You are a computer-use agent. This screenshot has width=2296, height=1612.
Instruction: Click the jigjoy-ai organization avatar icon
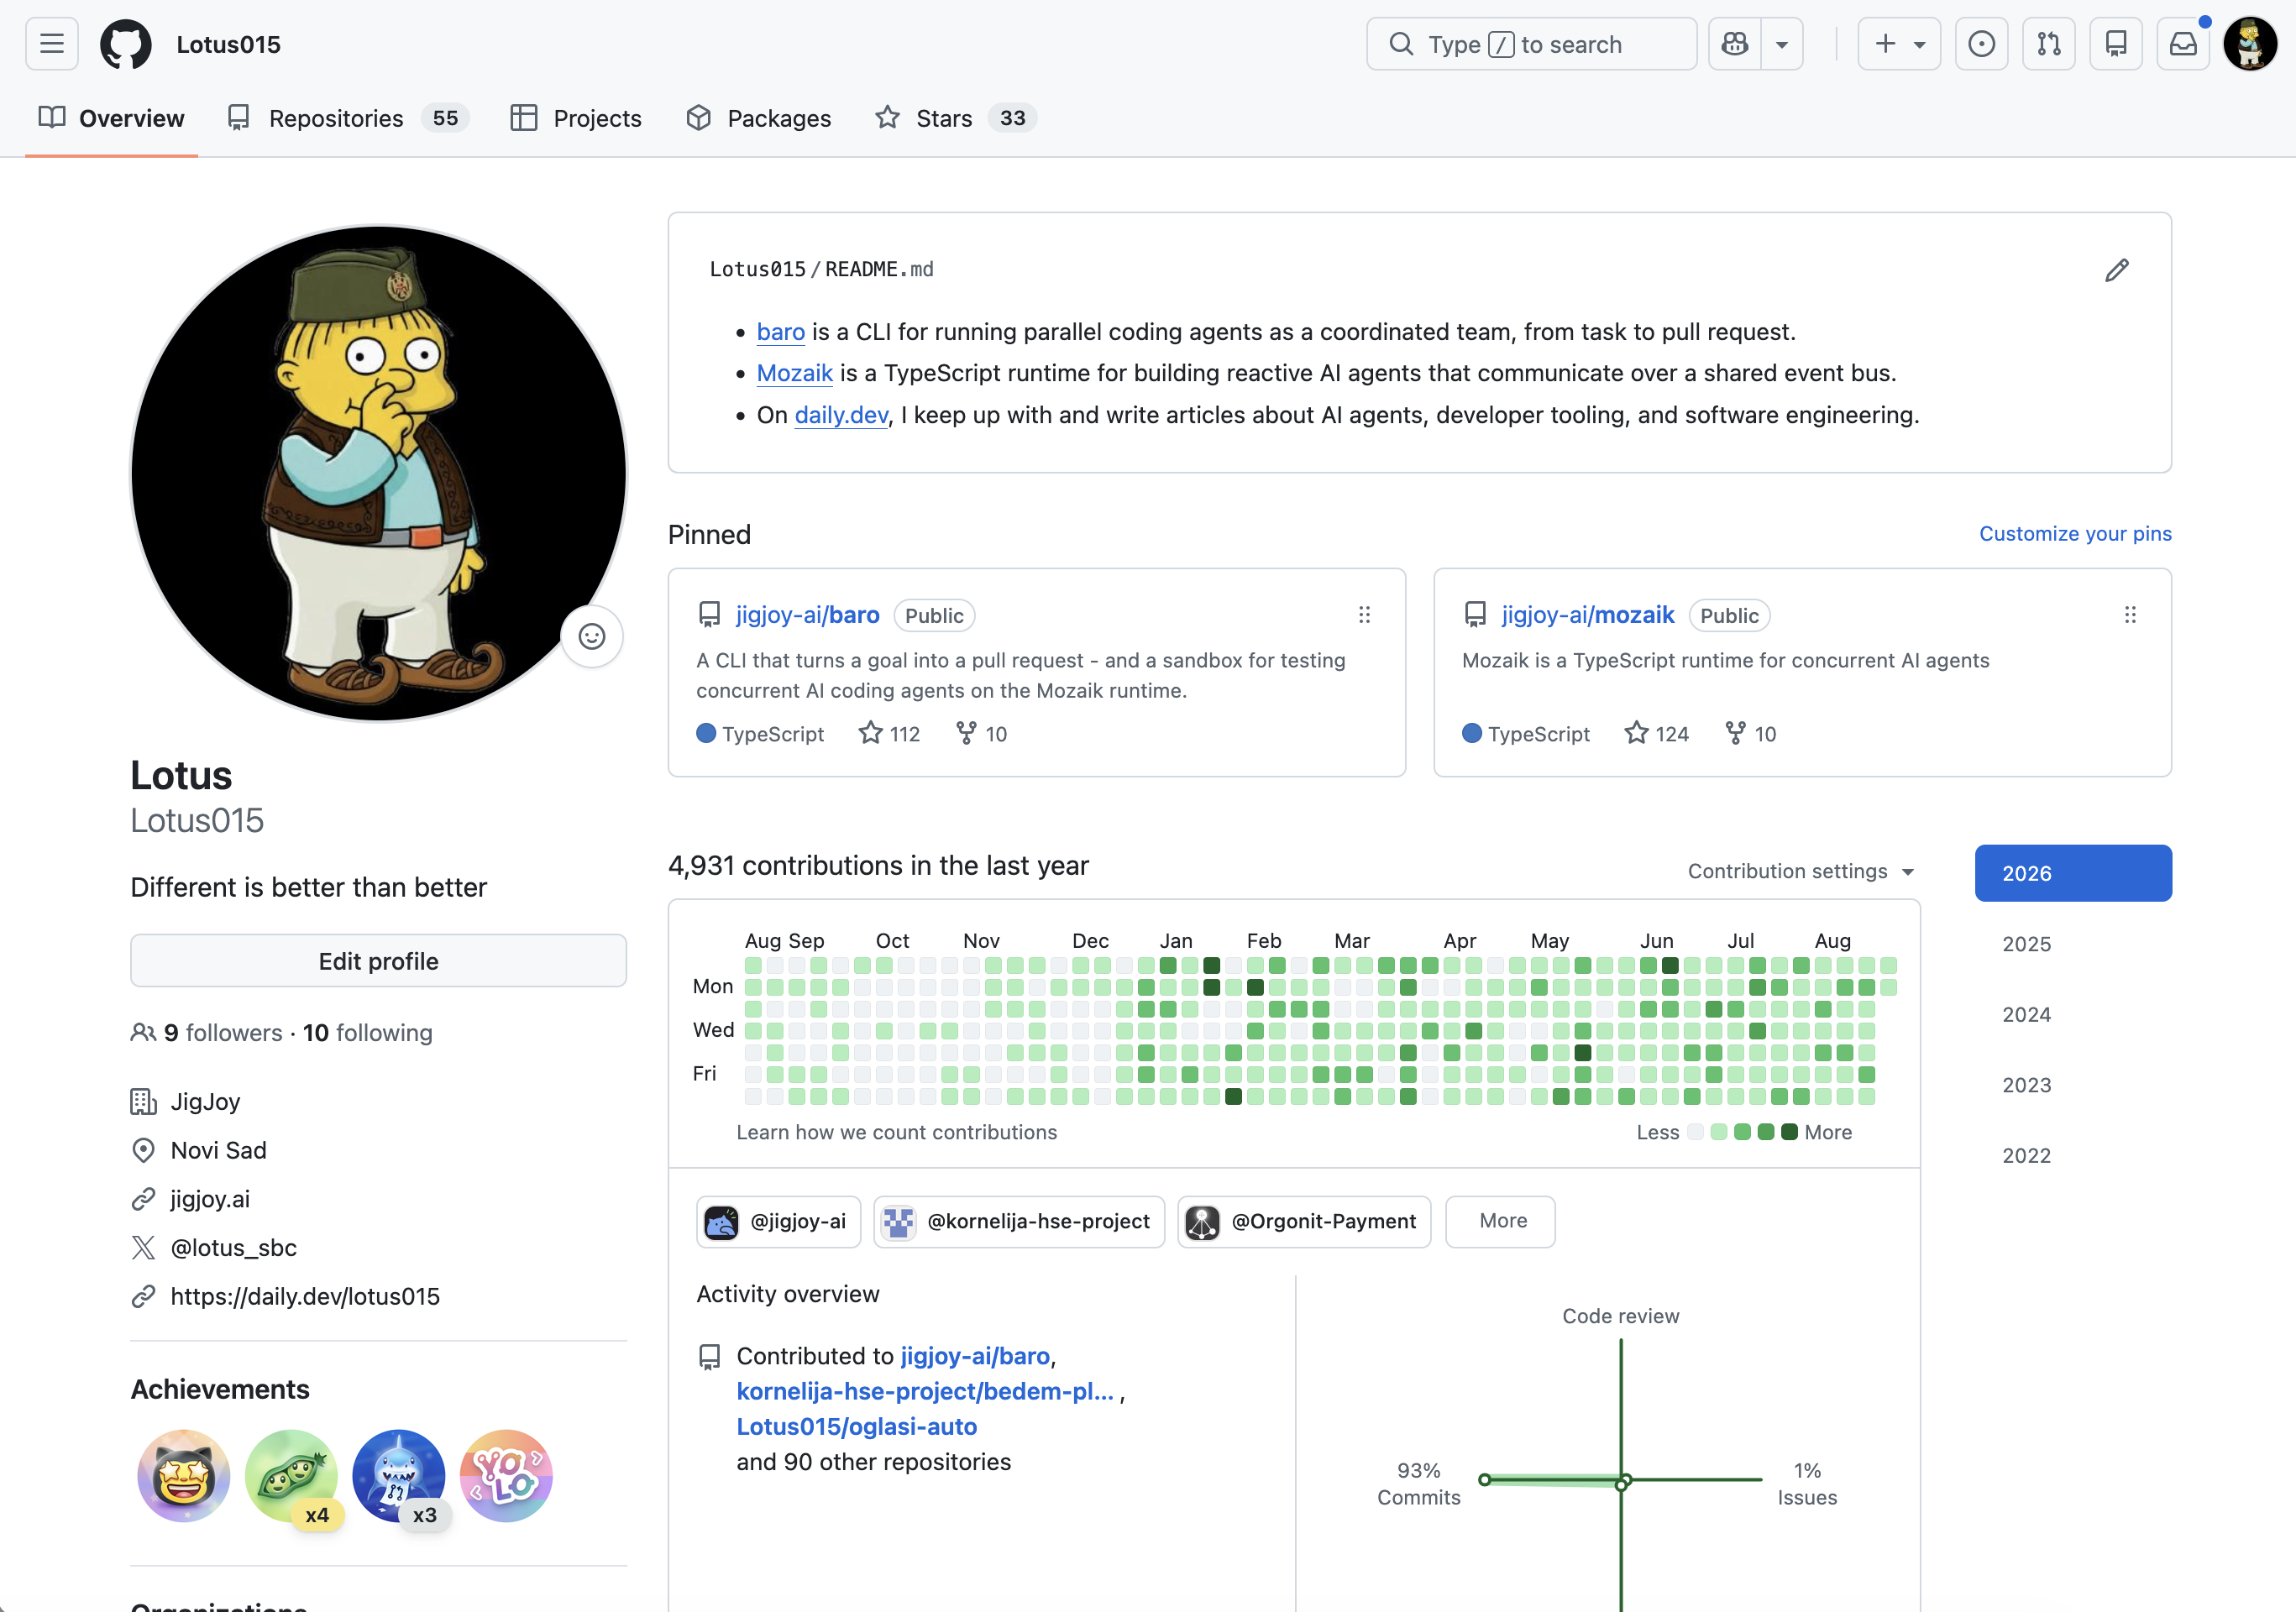(x=721, y=1222)
